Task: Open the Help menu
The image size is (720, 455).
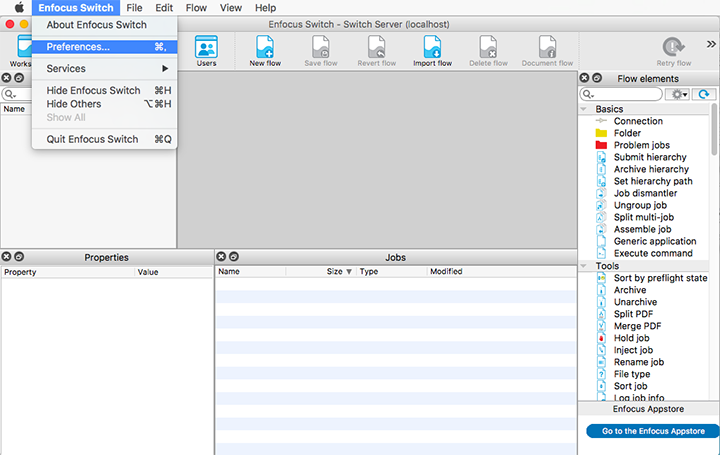Action: coord(265,8)
